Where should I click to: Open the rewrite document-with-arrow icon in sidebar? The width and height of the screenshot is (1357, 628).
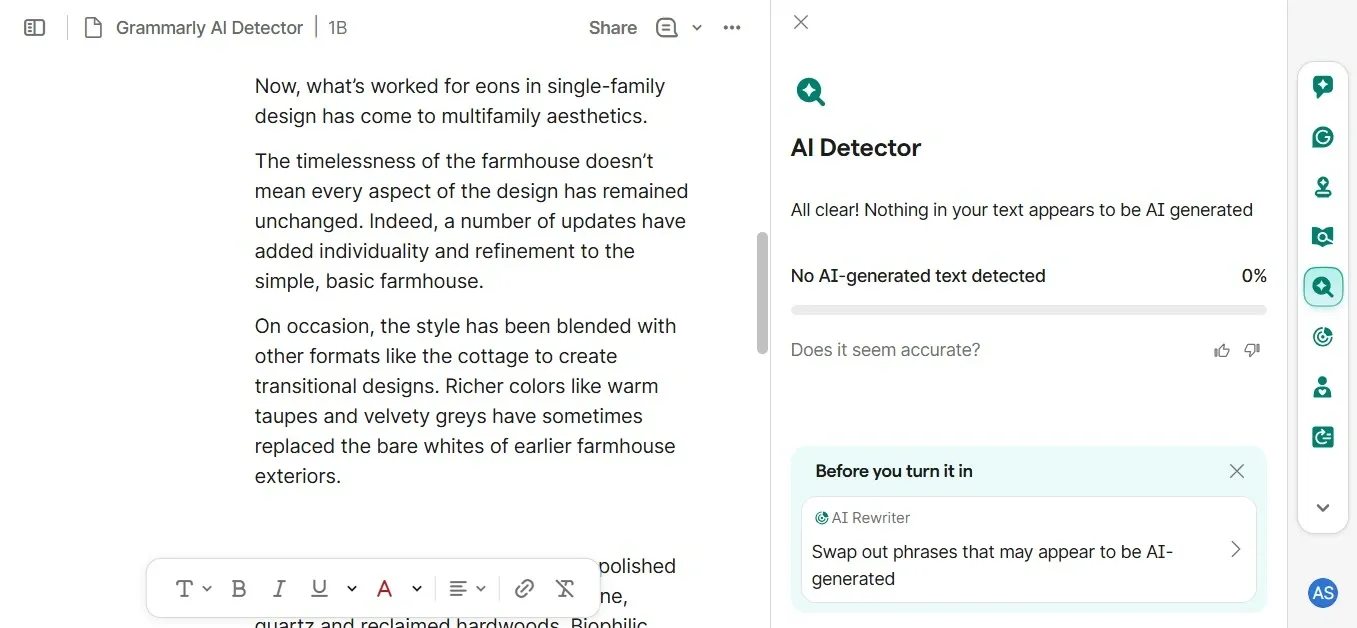pyautogui.click(x=1322, y=437)
